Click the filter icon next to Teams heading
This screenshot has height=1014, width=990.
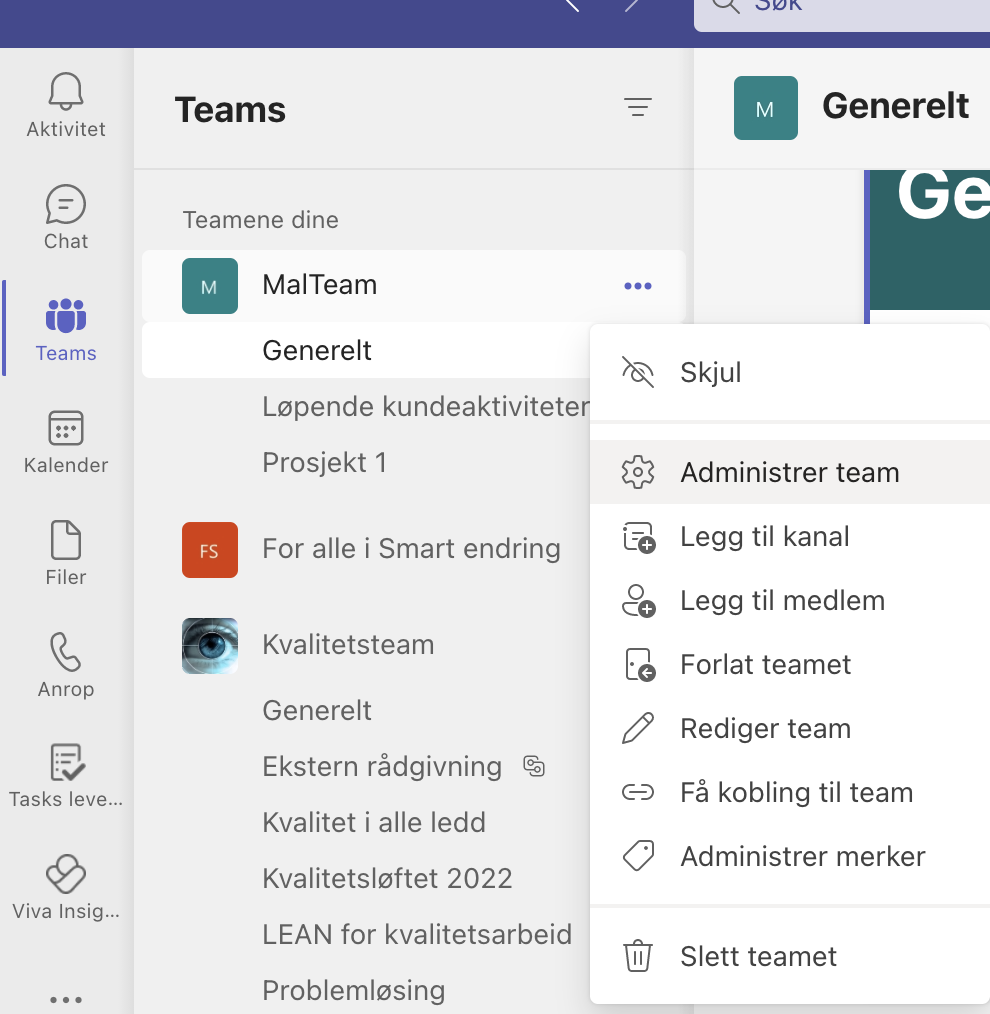(638, 107)
